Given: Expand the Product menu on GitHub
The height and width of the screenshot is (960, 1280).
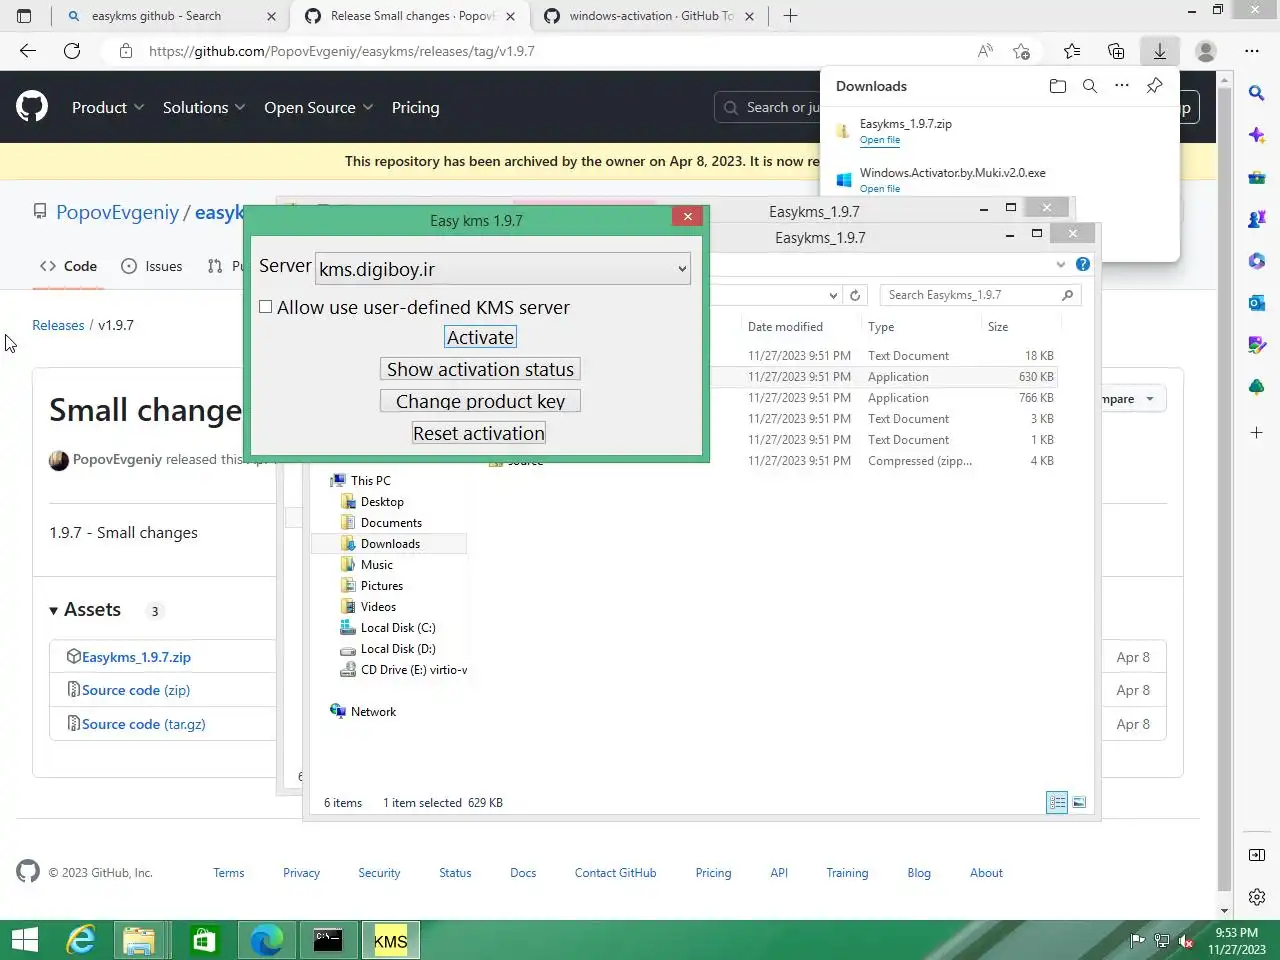Looking at the screenshot, I should click(x=108, y=108).
